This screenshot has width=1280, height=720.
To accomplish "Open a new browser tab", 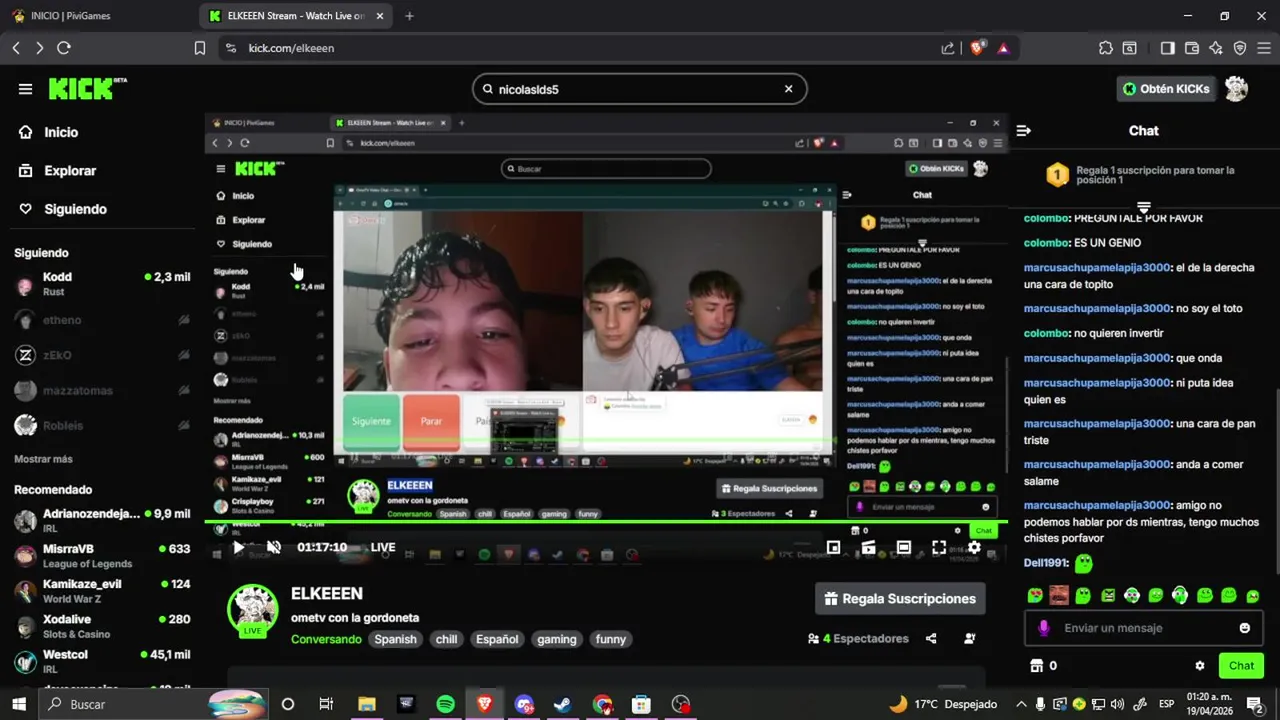I will coord(409,16).
